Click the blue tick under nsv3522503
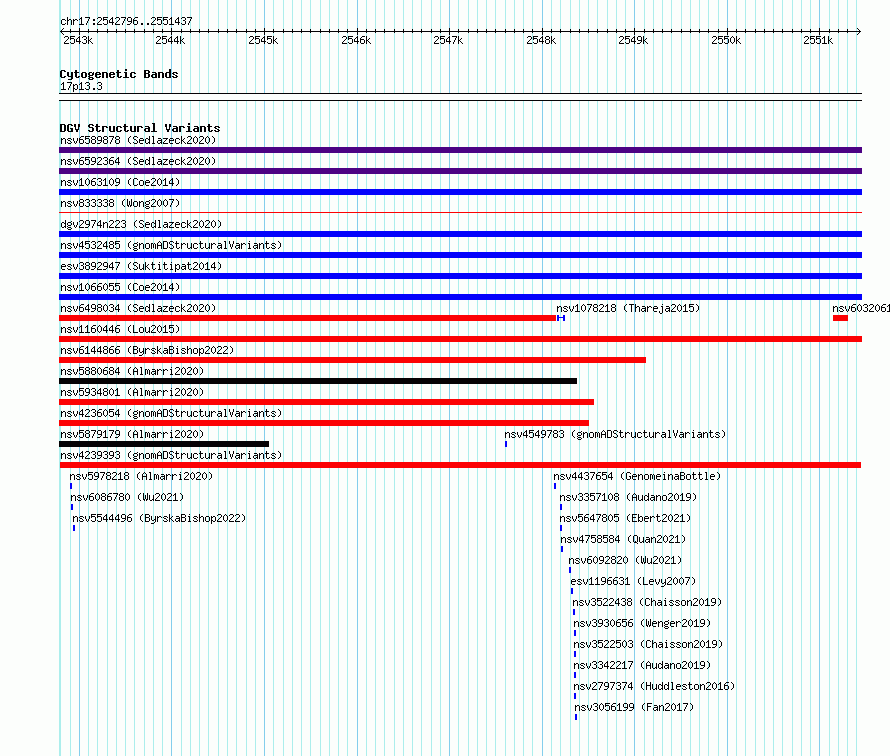Screen dimensions: 890x756 (x=575, y=654)
